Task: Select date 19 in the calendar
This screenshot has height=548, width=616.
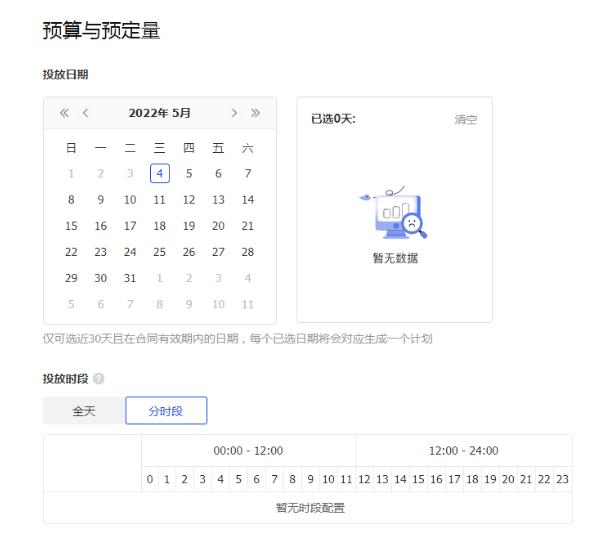Action: pyautogui.click(x=189, y=226)
